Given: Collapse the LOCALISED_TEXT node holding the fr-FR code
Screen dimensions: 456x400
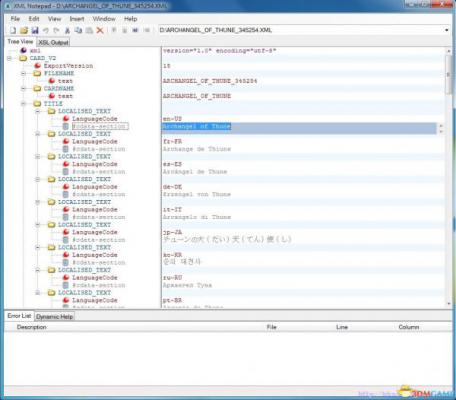Looking at the screenshot, I should pos(38,134).
